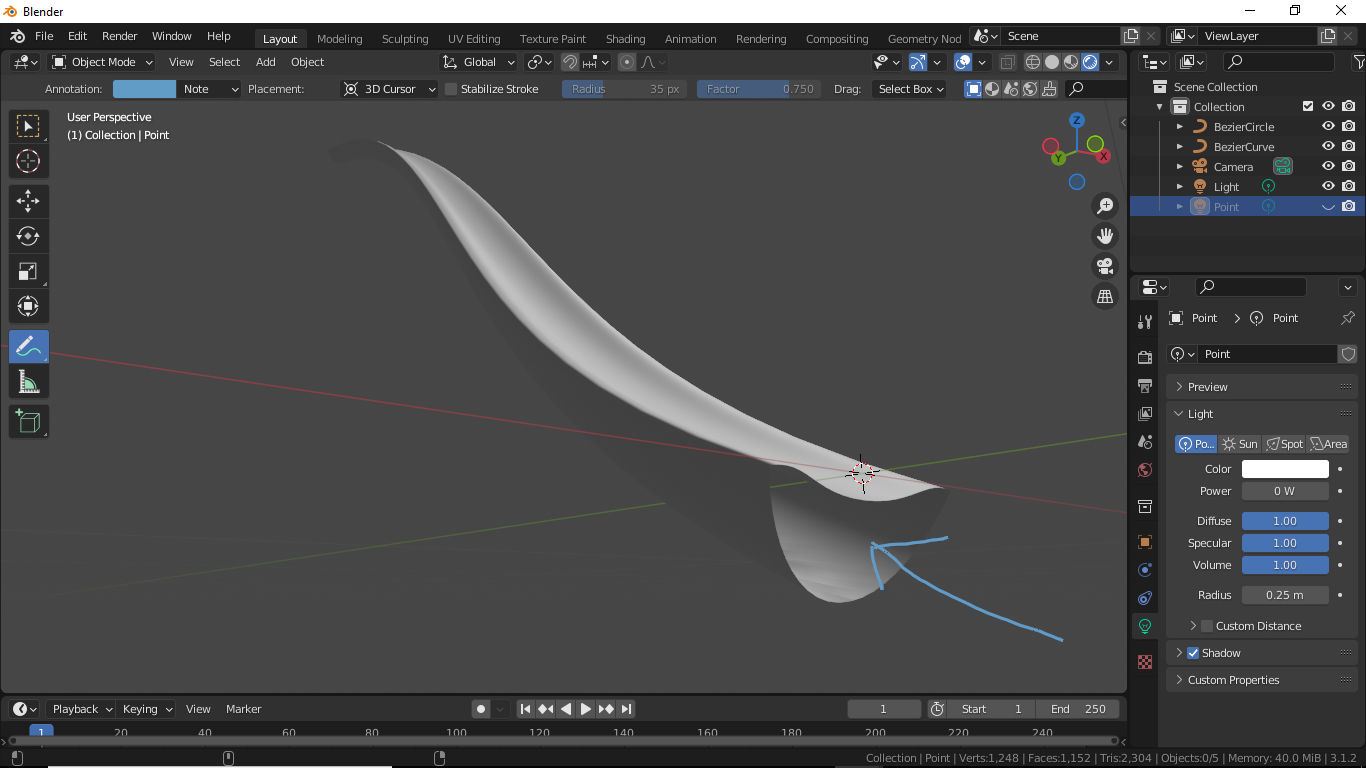
Task: Open the Object Data light properties tab
Action: pos(1145,626)
